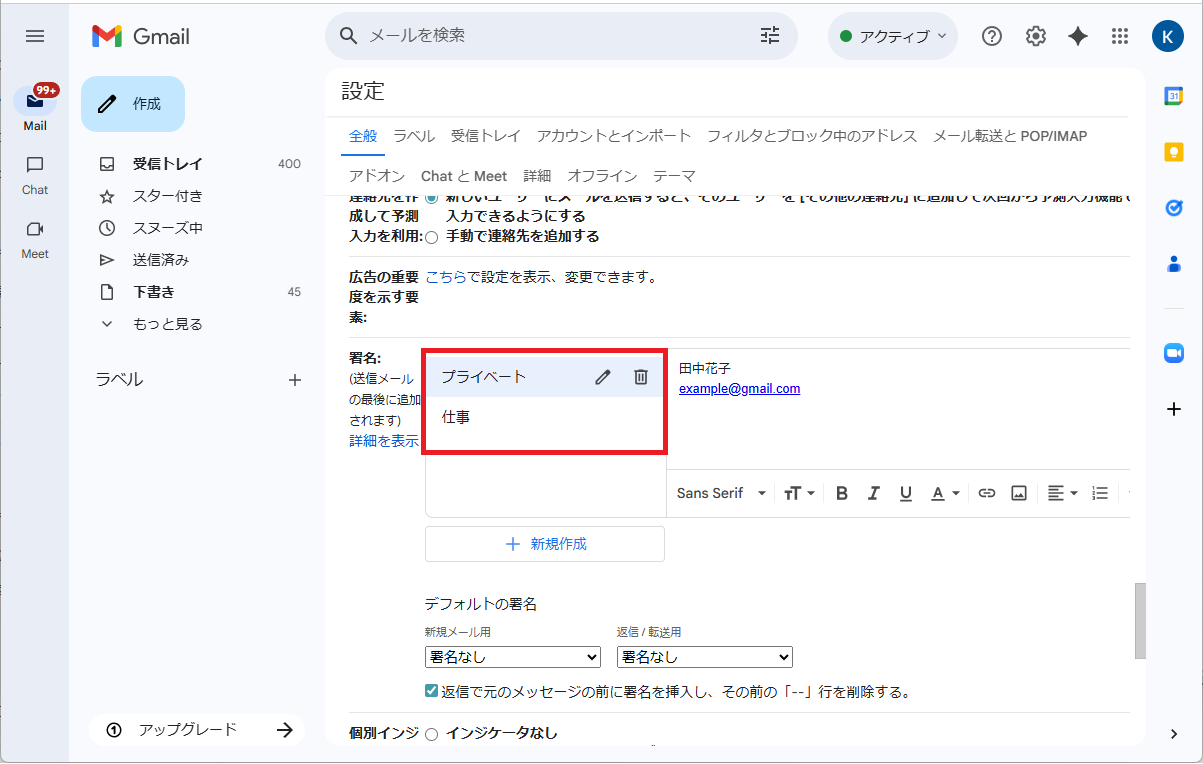Uncheck the 返信で元のメッセージ signature checkbox
Viewport: 1203px width, 764px height.
point(431,690)
